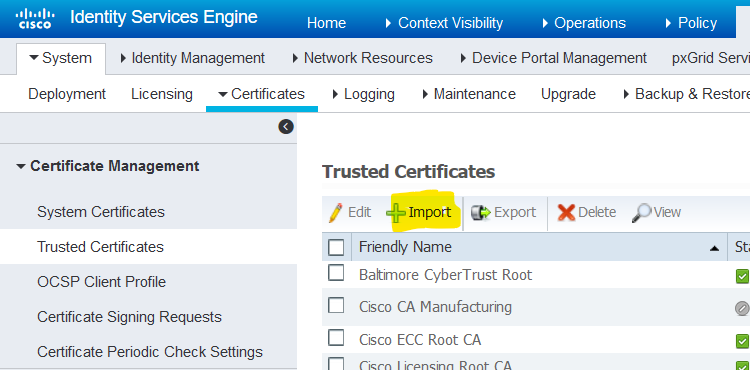This screenshot has height=370, width=750.
Task: Collapse sidebar with the round arrow icon
Action: (286, 127)
